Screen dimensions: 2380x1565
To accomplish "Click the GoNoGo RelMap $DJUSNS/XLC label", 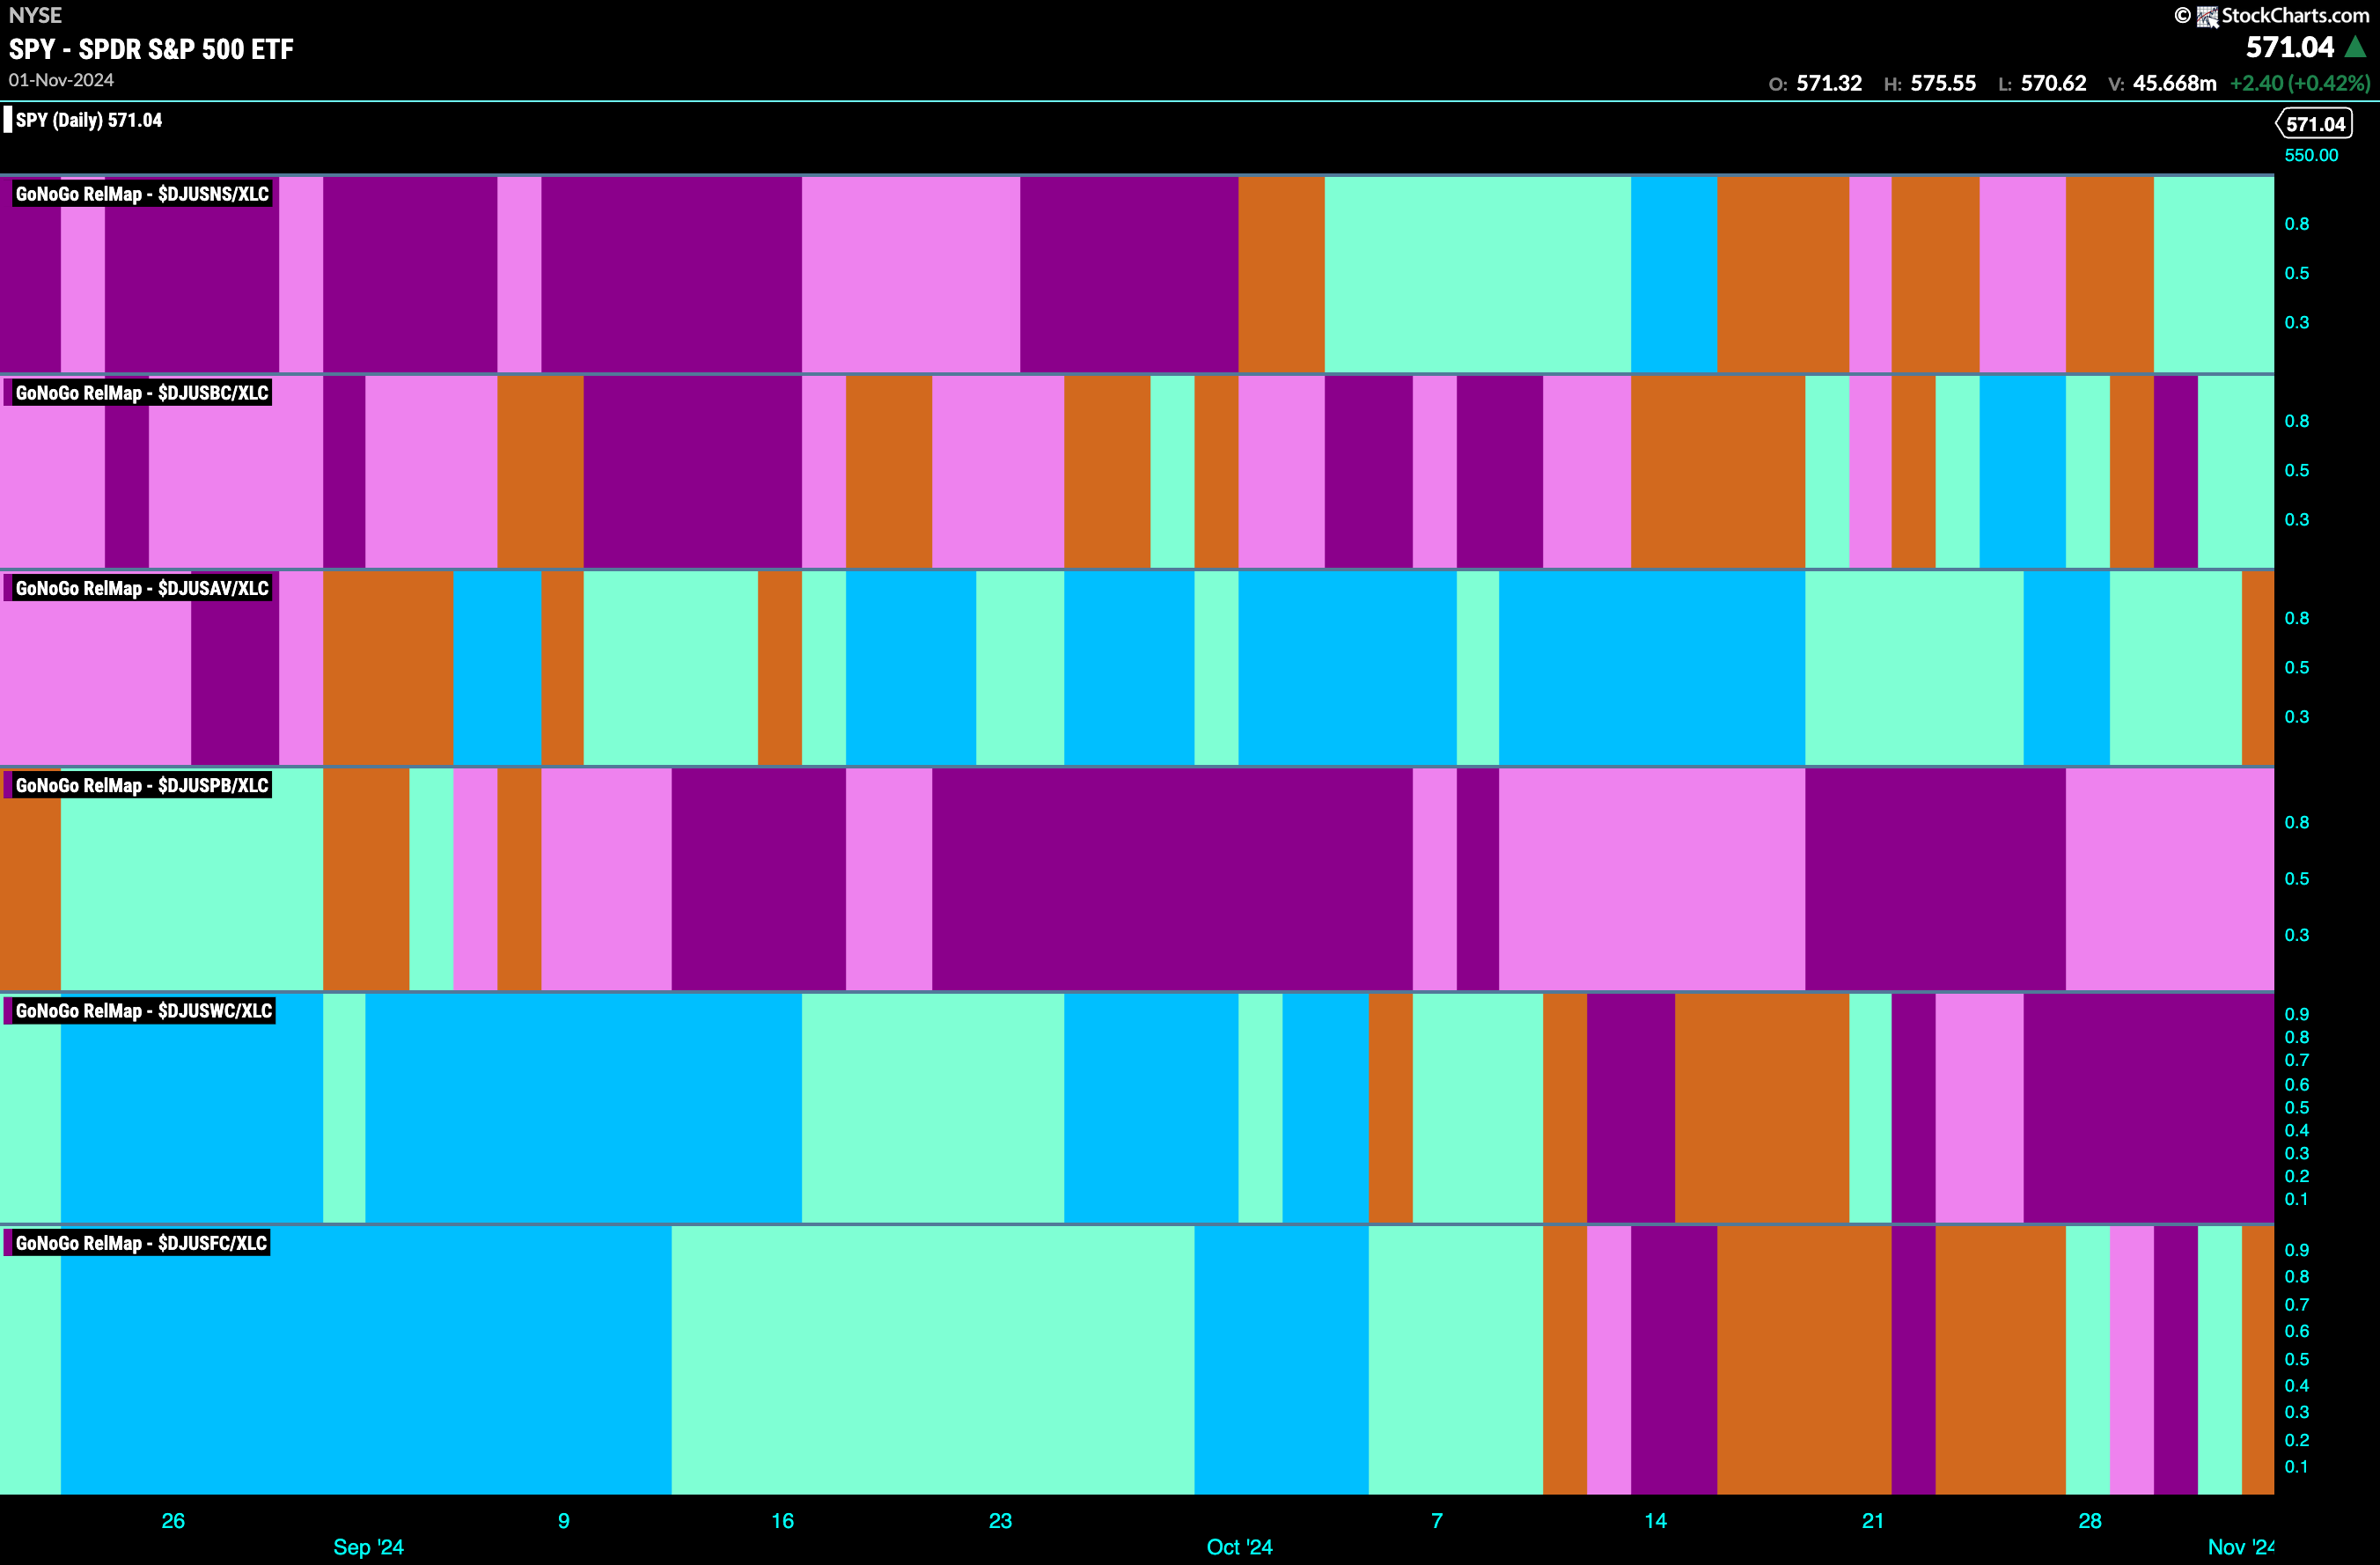I will coord(142,194).
